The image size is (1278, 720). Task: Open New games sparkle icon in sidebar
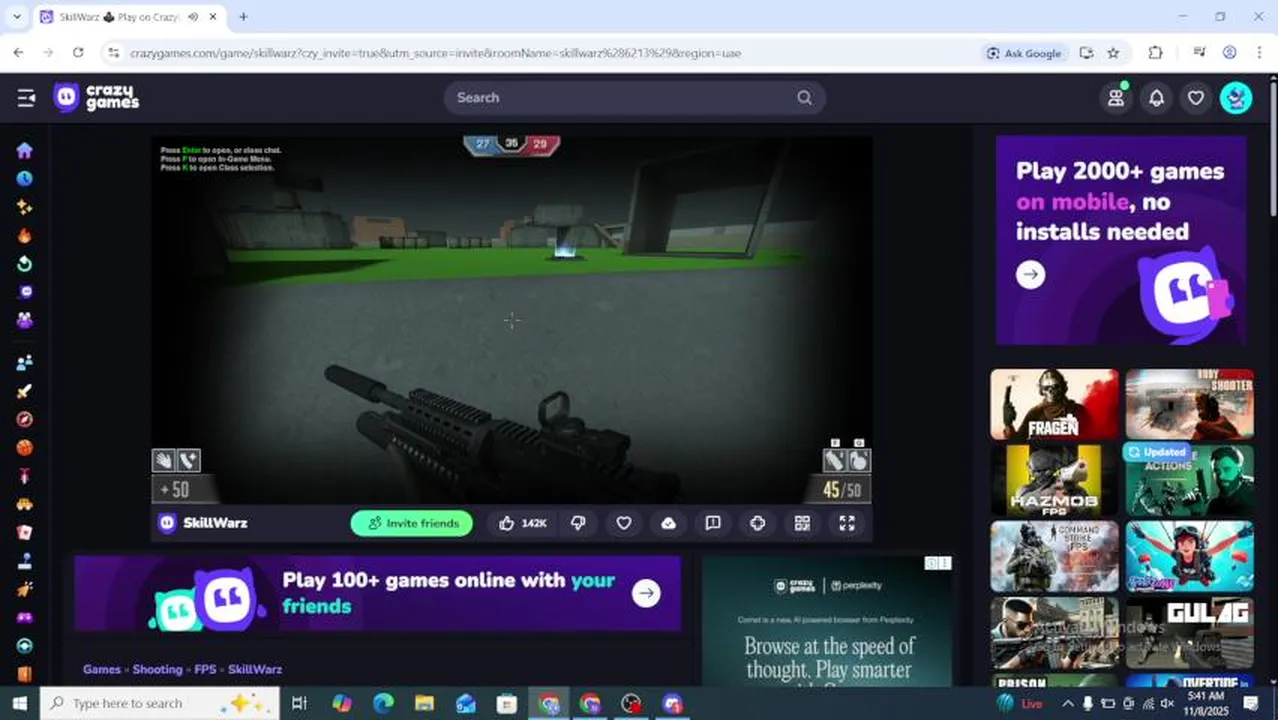point(24,207)
